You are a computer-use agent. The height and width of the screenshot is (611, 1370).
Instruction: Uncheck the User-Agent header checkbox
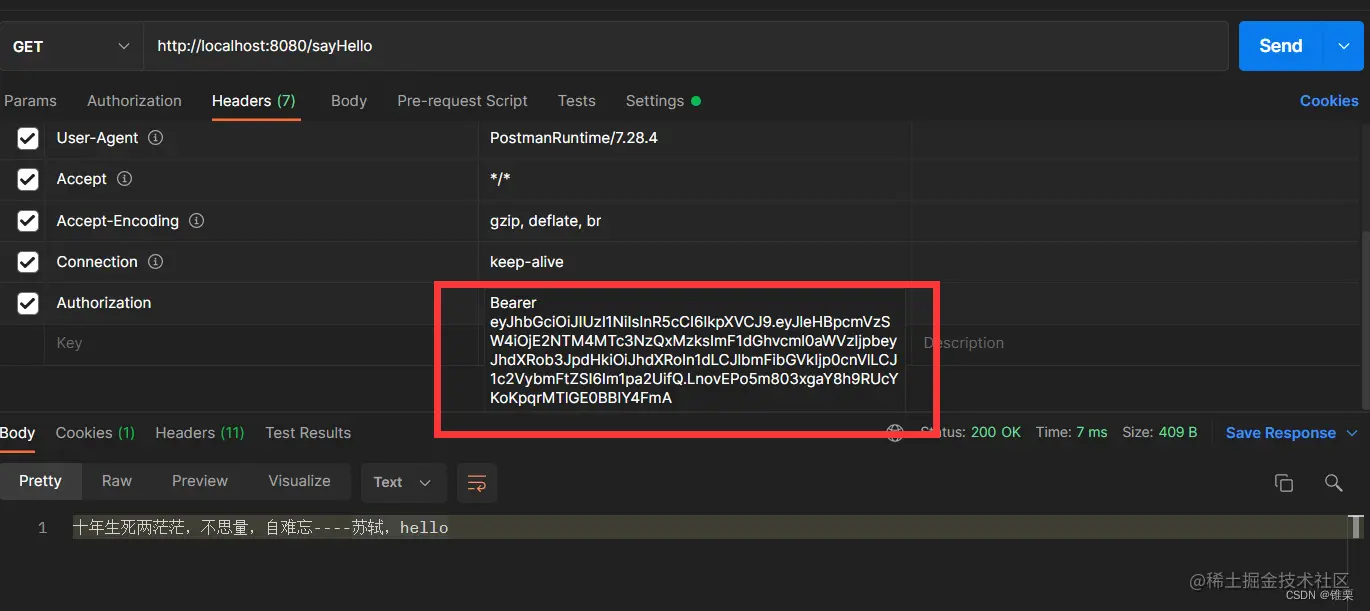[x=28, y=138]
